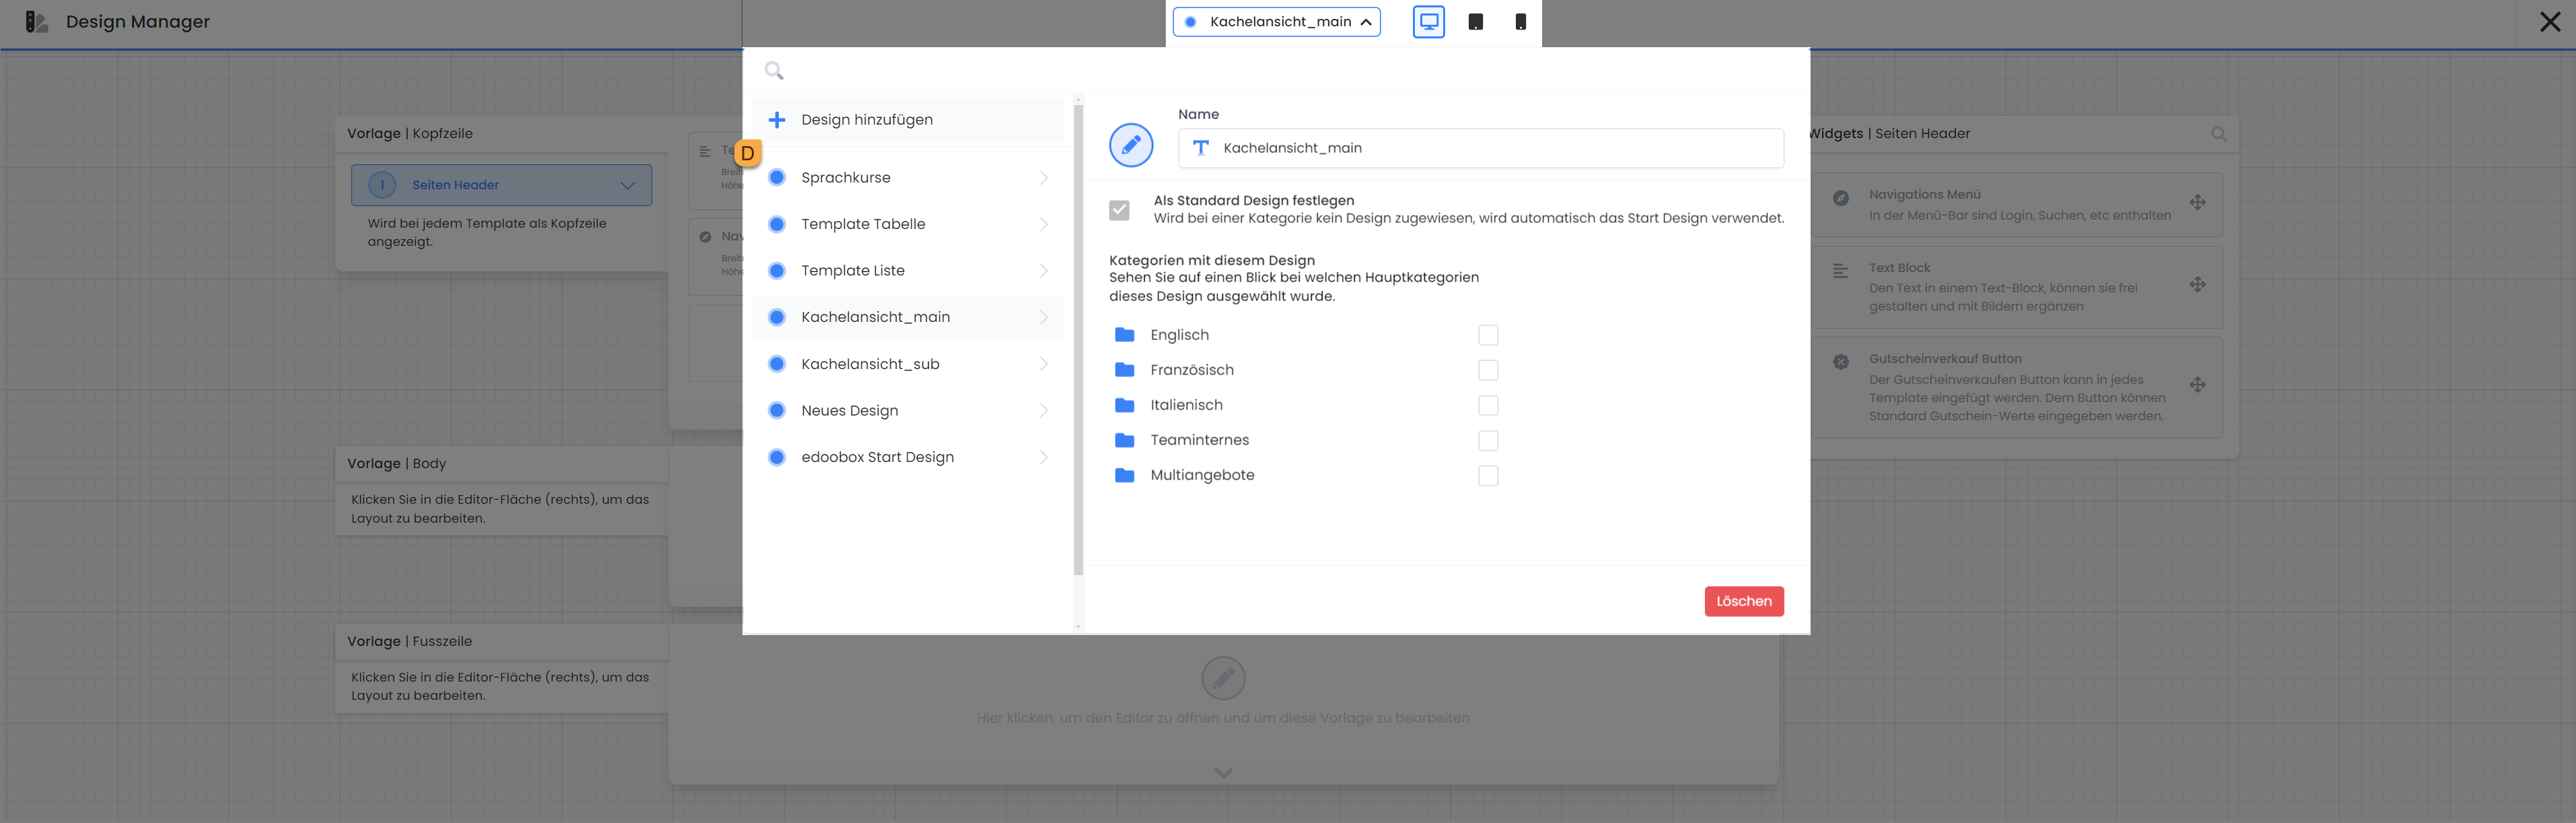Click the plus icon for Design hinzufügen
Viewport: 2576px width, 823px height.
(777, 120)
